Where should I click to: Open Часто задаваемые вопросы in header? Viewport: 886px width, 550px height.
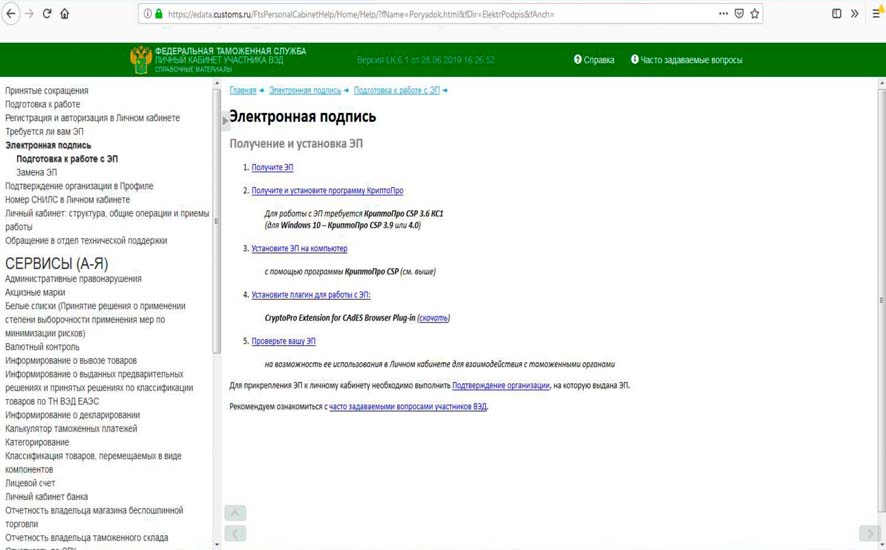[686, 60]
